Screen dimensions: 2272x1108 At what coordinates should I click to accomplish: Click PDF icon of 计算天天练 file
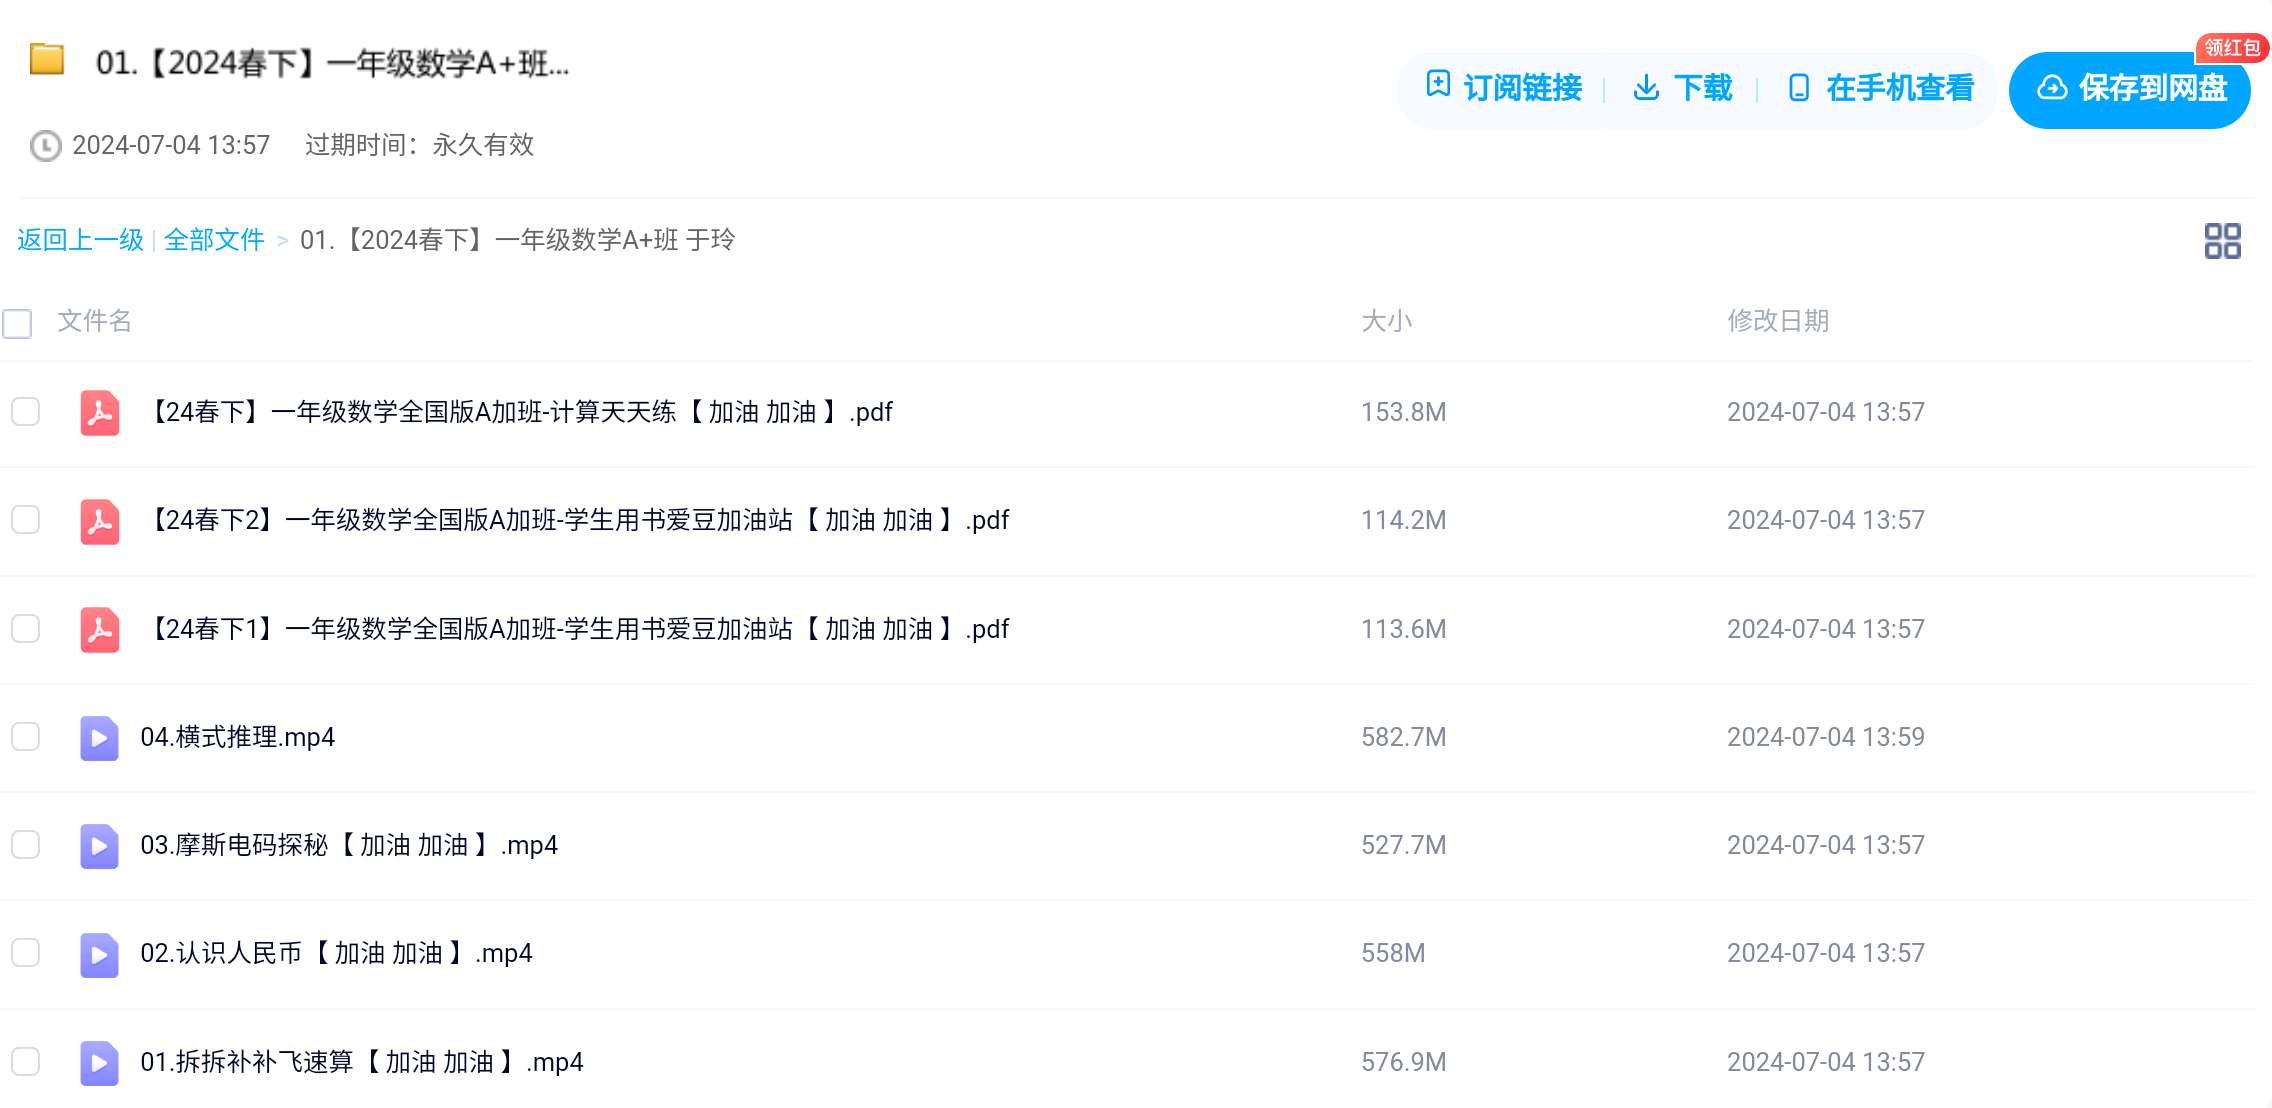[x=100, y=412]
